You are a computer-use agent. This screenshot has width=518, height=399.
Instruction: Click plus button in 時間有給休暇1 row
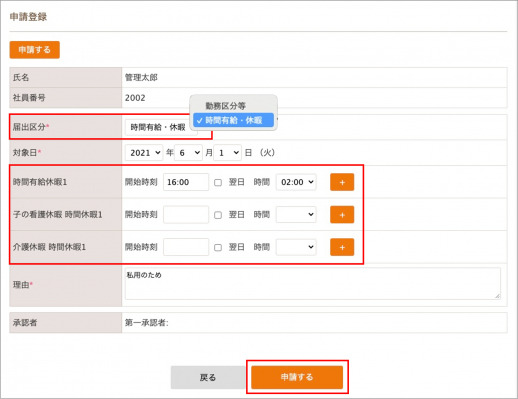[342, 182]
